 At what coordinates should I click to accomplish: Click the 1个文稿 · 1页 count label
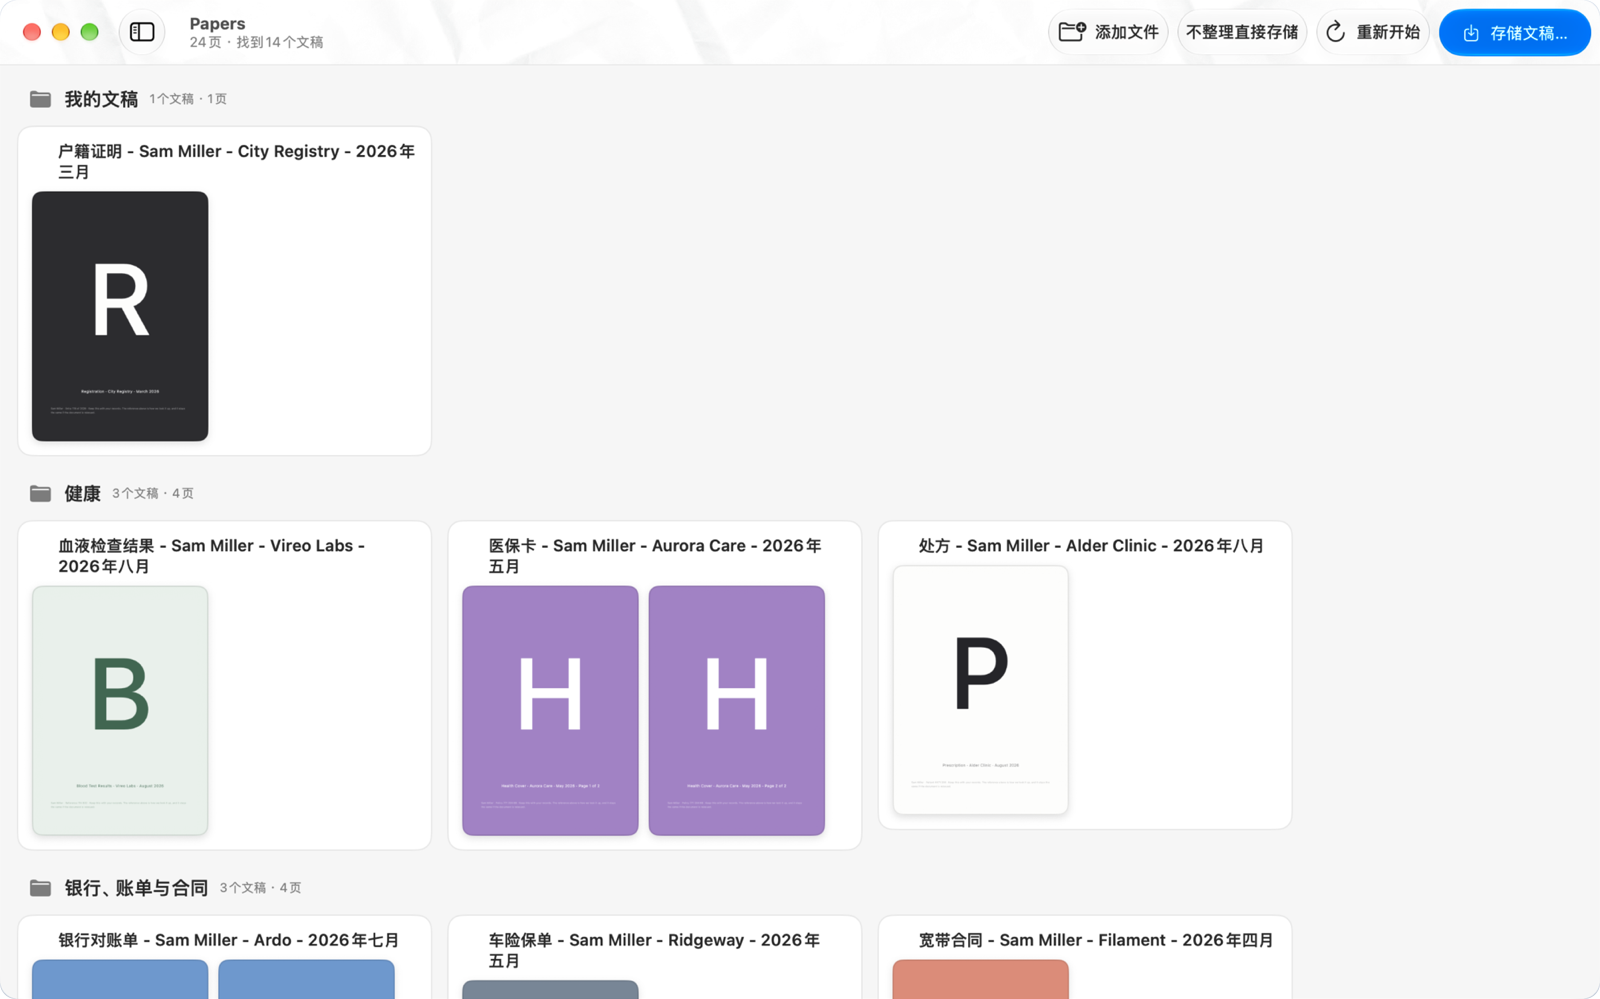pos(188,99)
